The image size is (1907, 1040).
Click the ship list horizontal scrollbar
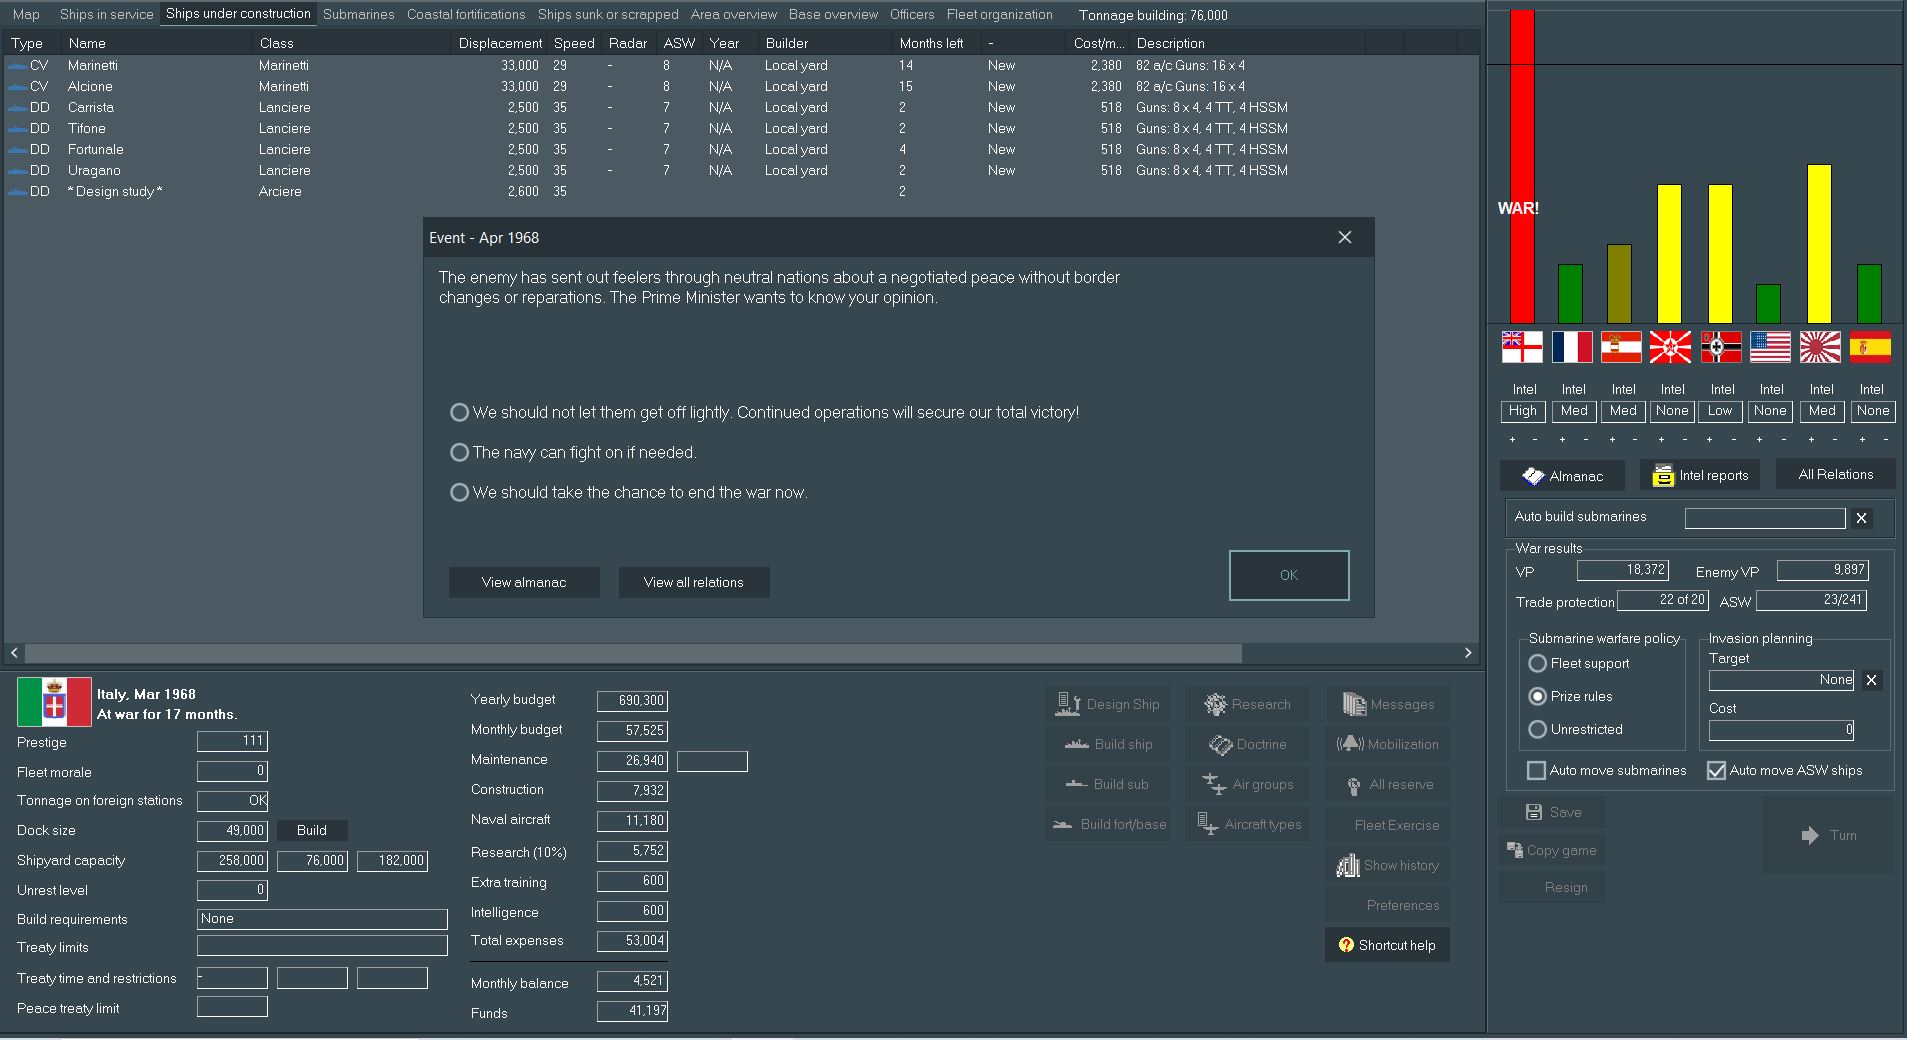[633, 653]
